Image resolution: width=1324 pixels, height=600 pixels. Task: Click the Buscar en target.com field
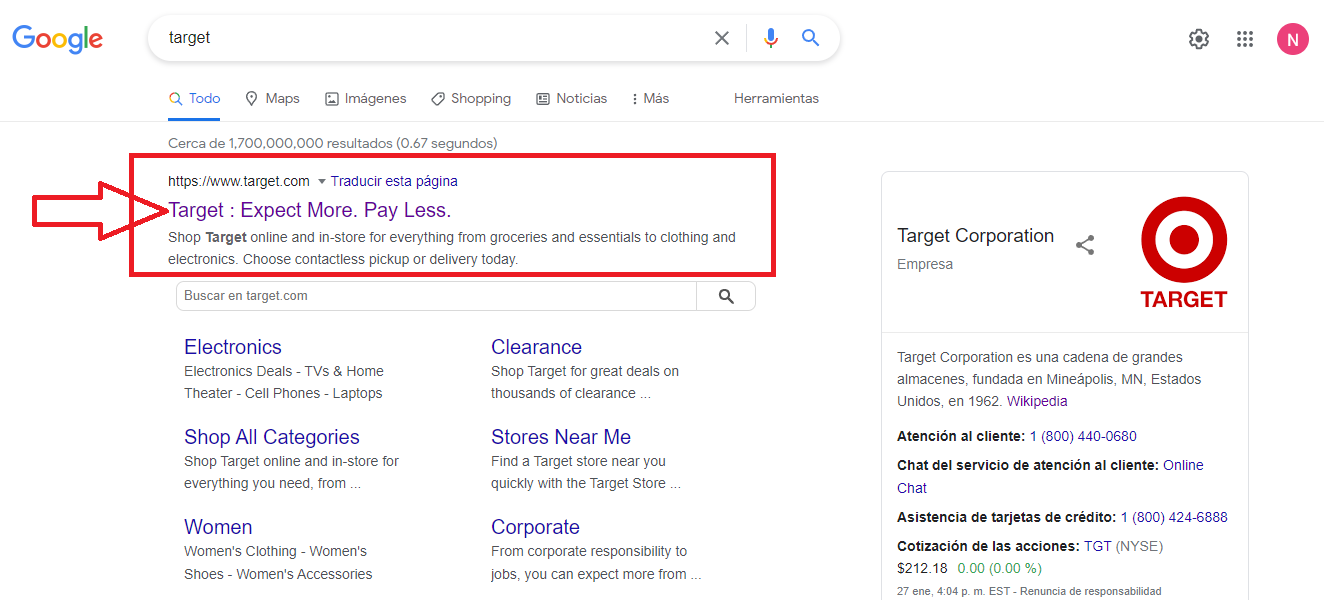[x=436, y=296]
